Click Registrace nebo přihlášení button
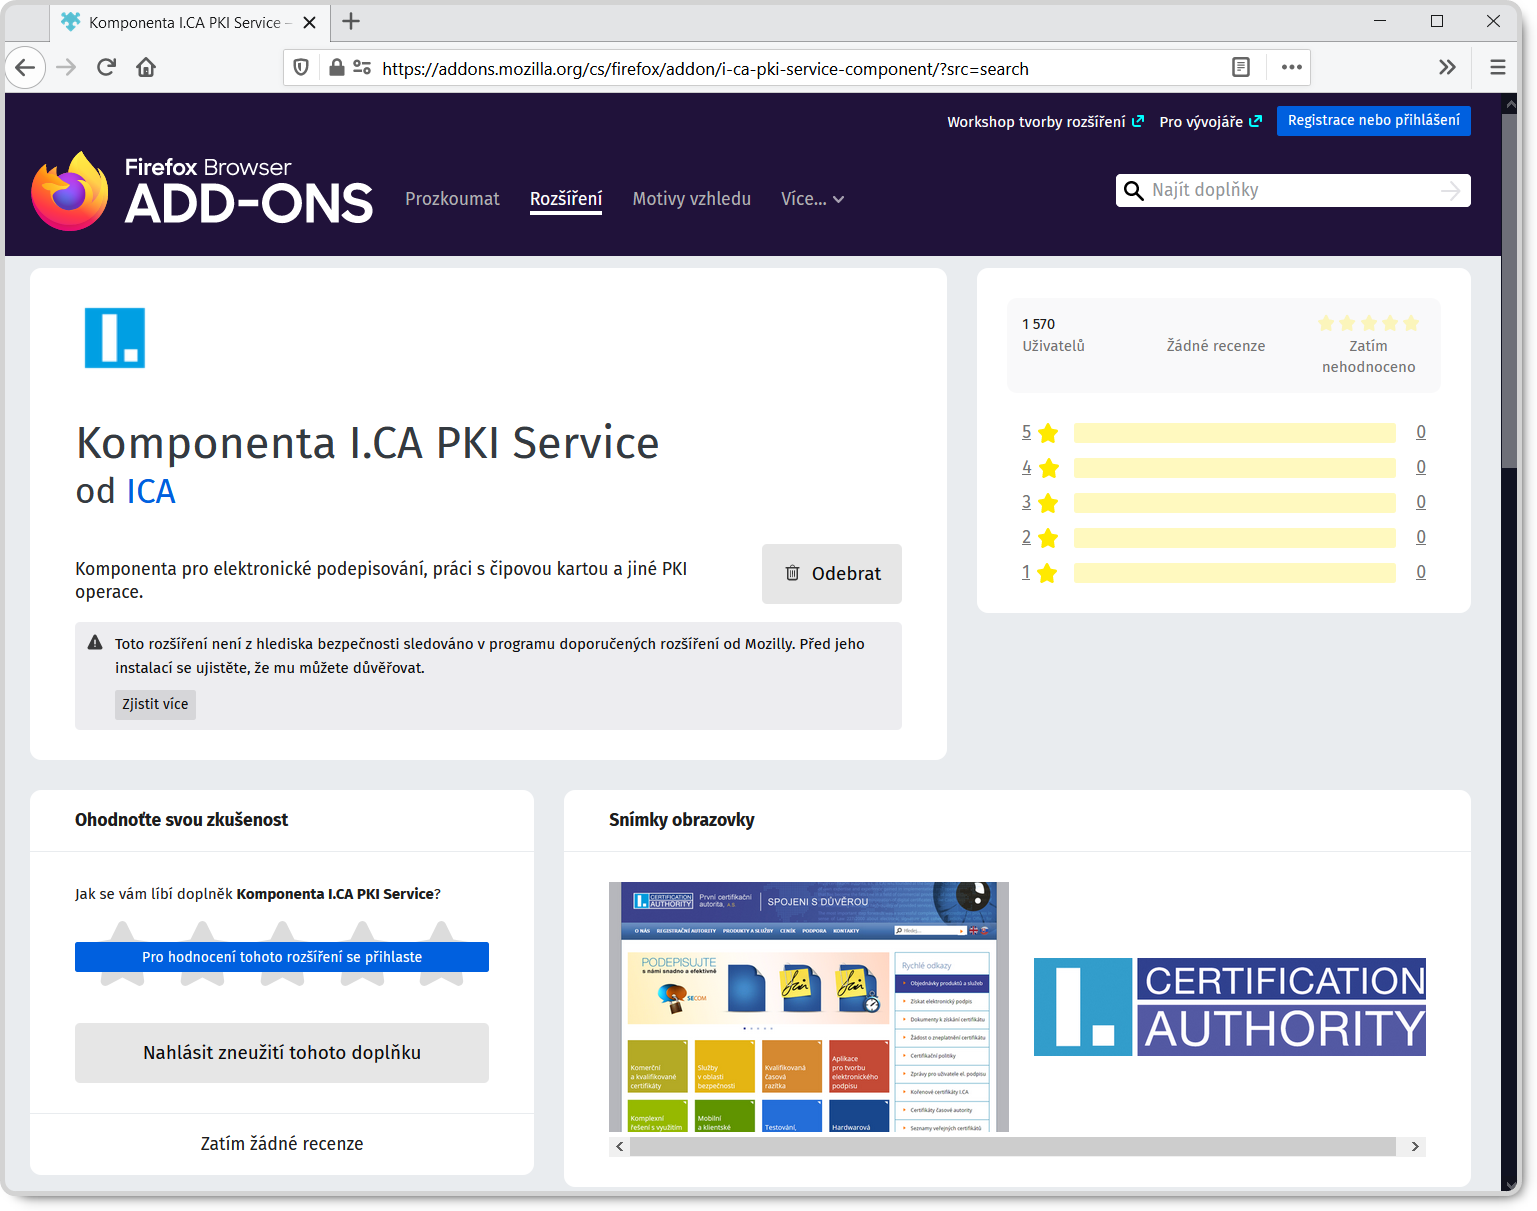Screen dimensions: 1537x1211 click(1374, 121)
